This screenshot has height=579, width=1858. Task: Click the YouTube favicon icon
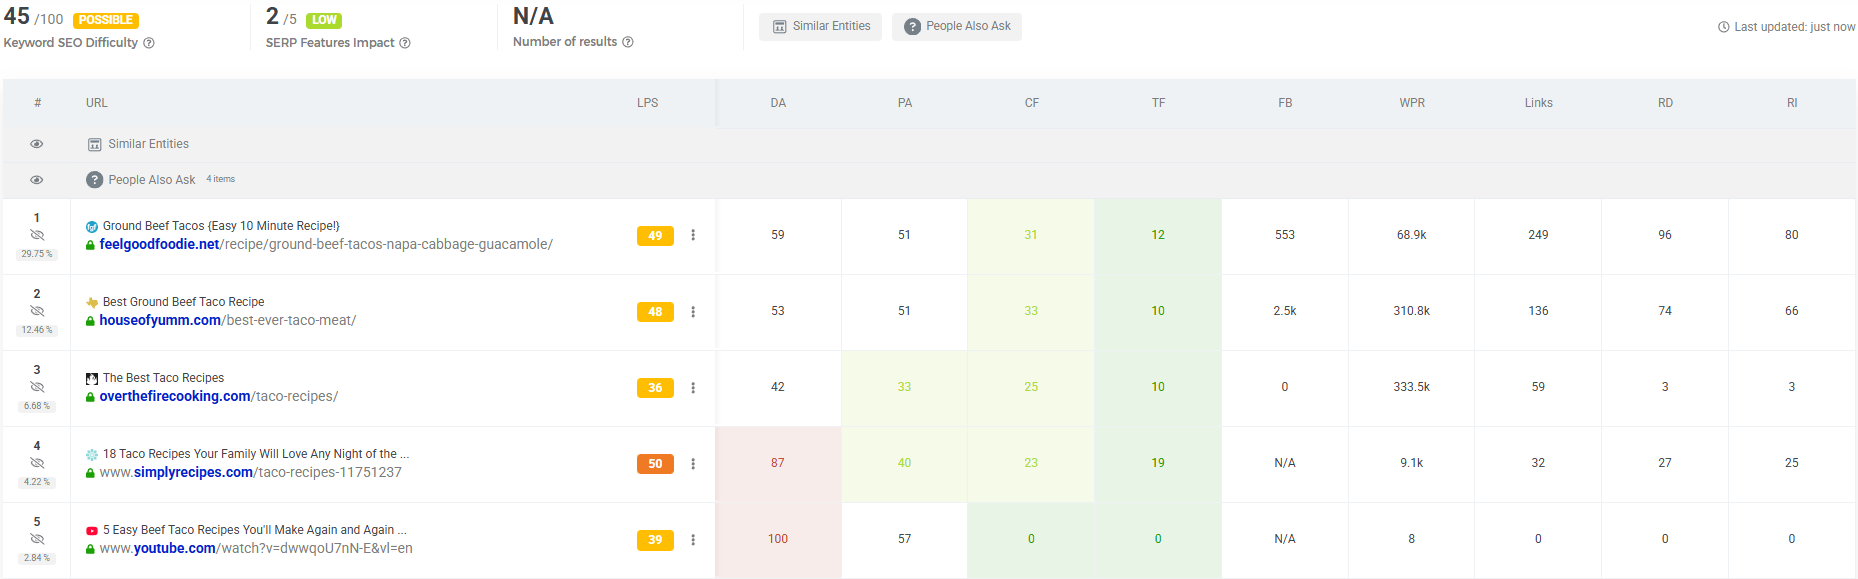[x=92, y=531]
